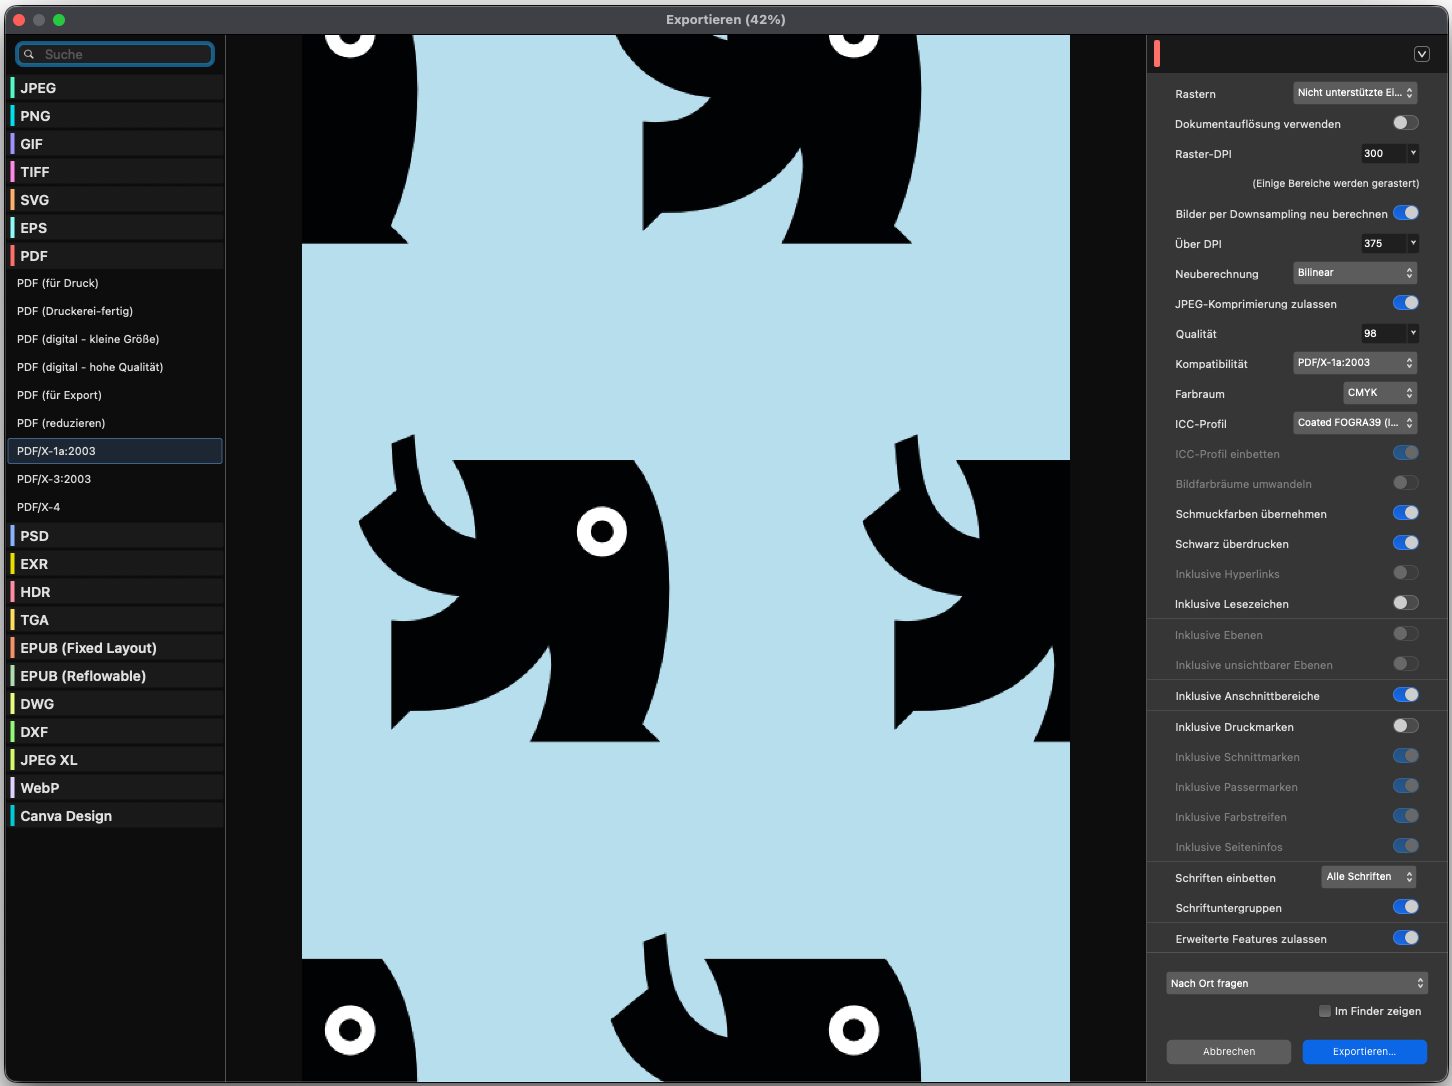Screen dimensions: 1452x1086
Task: Select the PDF/X-1a:2003 preset
Action: click(x=115, y=451)
